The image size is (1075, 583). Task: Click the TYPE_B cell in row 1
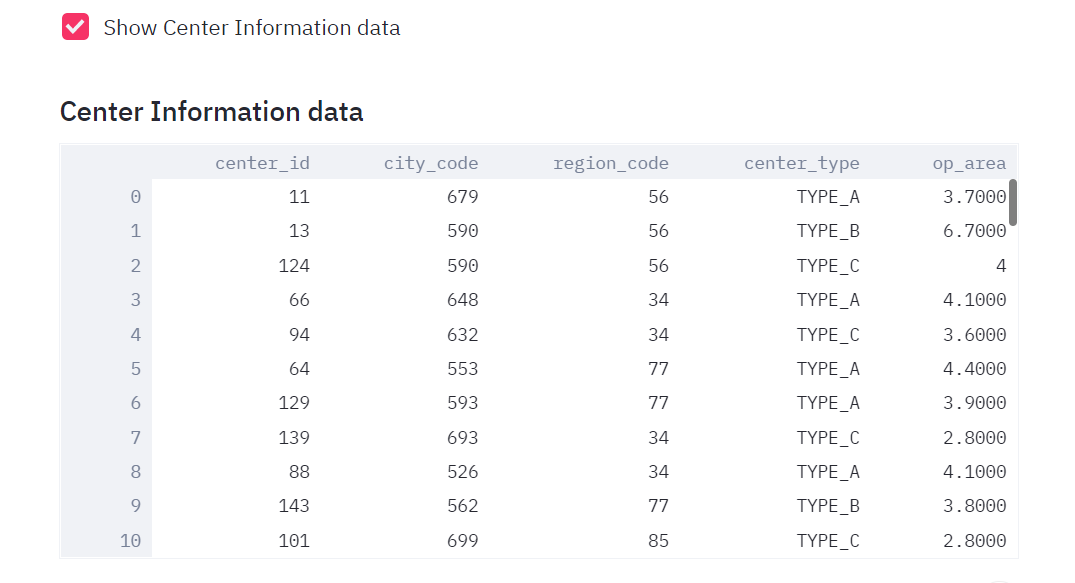pyautogui.click(x=827, y=231)
